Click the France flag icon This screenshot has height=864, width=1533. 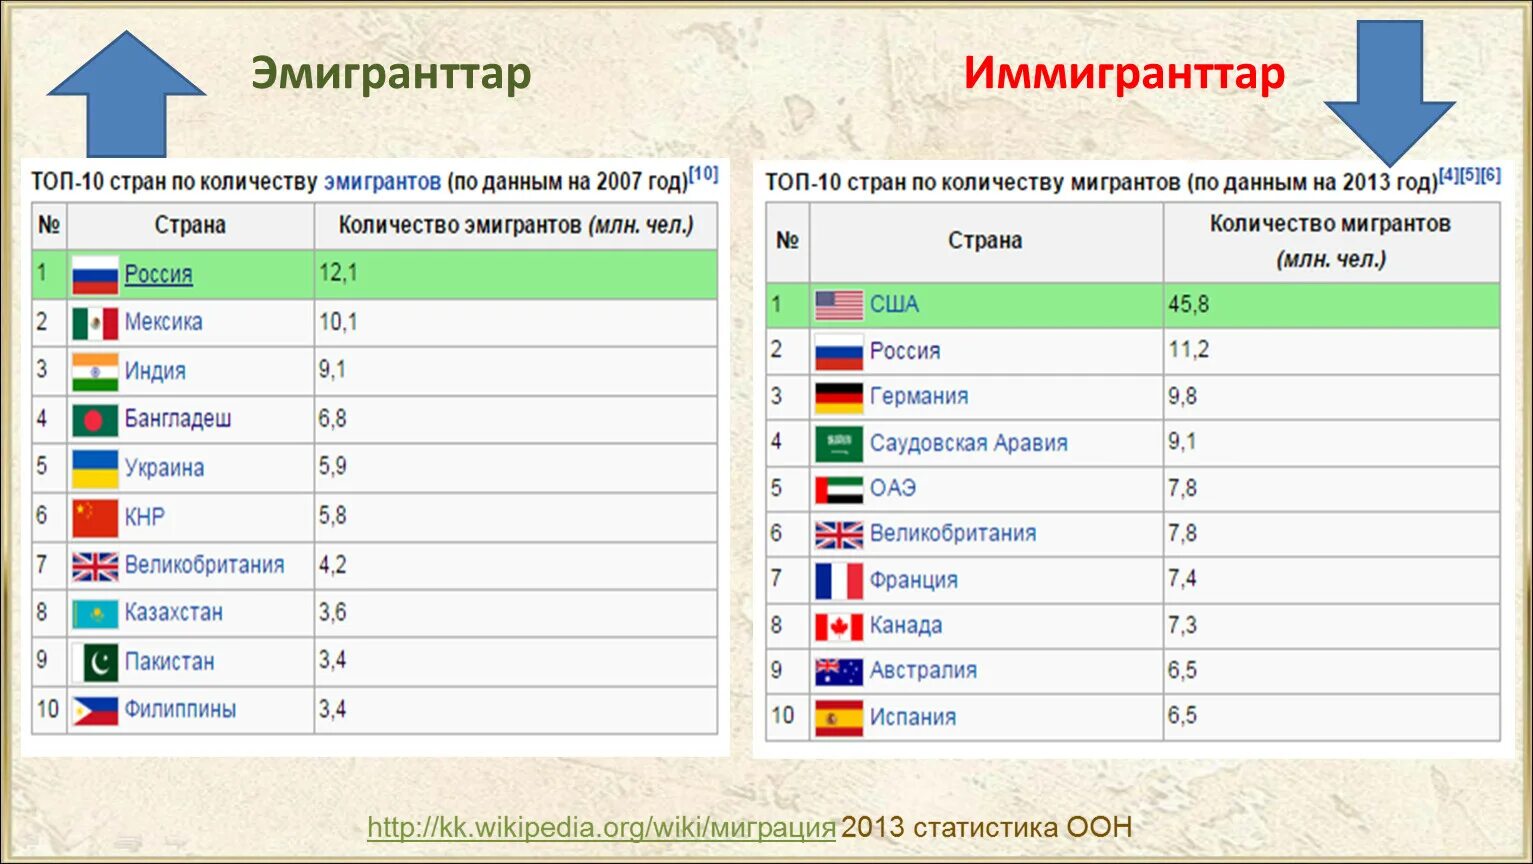838,580
